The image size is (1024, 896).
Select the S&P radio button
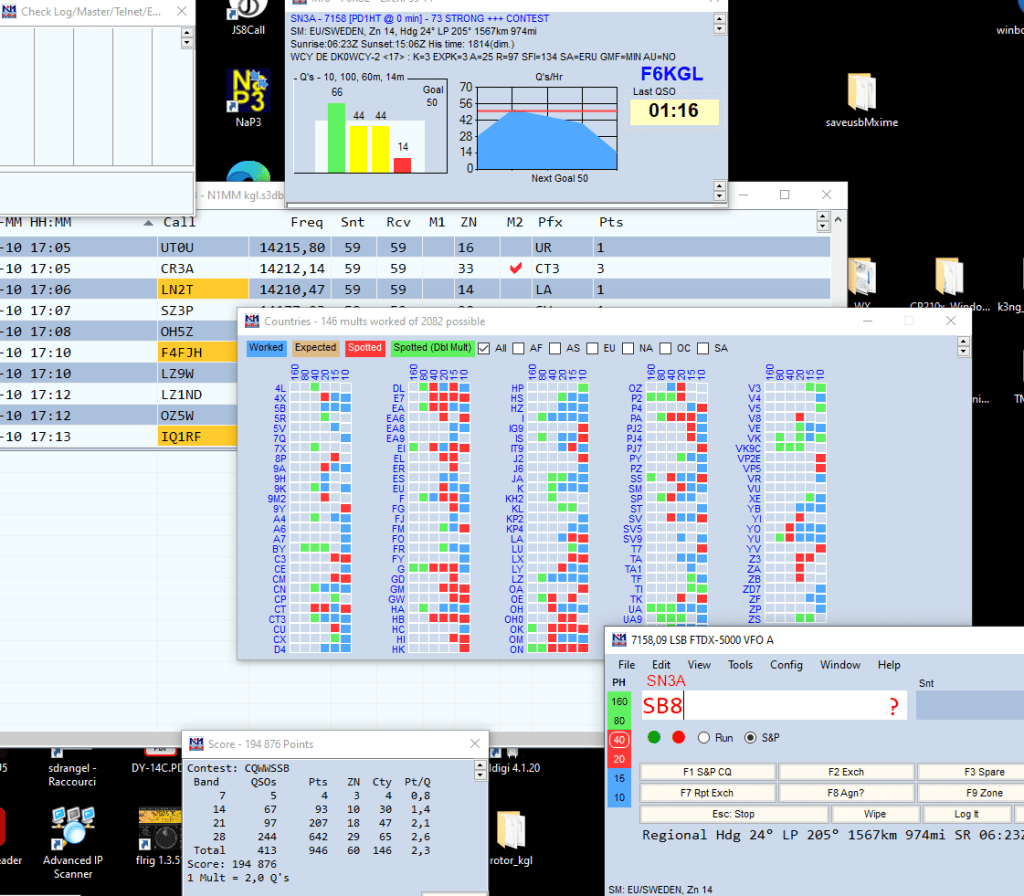pos(751,737)
